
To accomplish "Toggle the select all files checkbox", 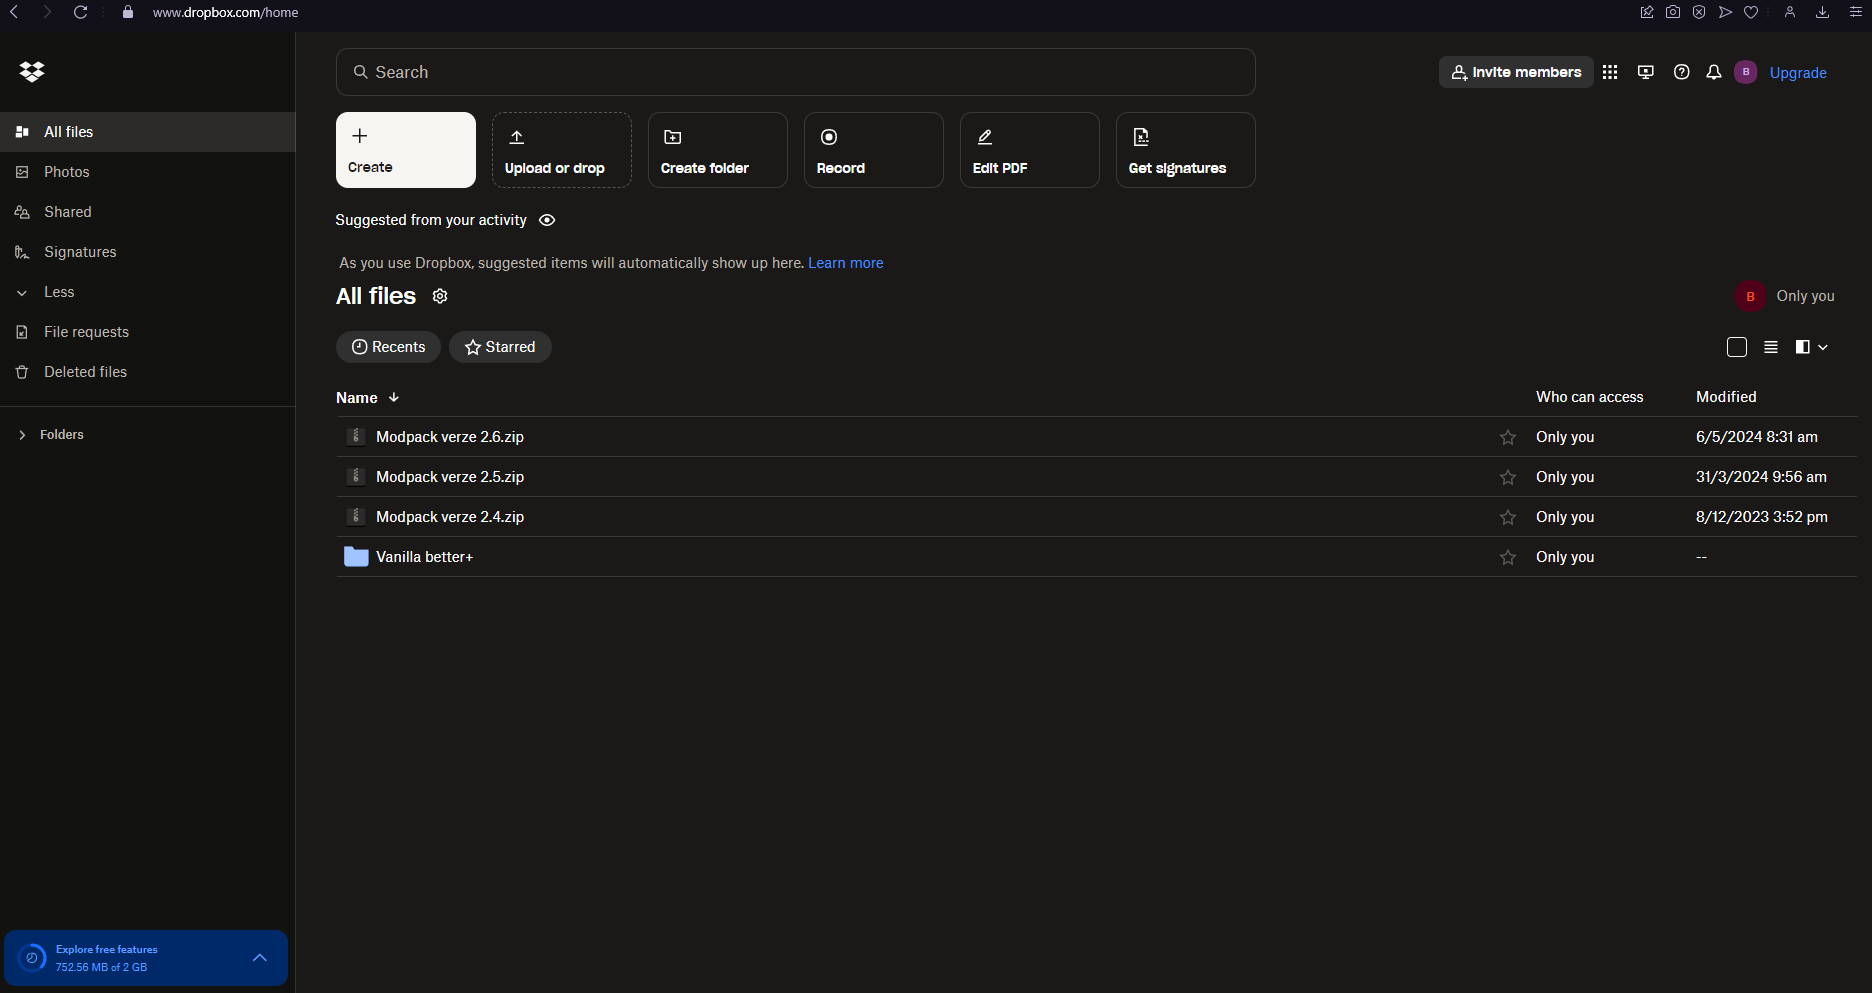I will tap(1737, 347).
